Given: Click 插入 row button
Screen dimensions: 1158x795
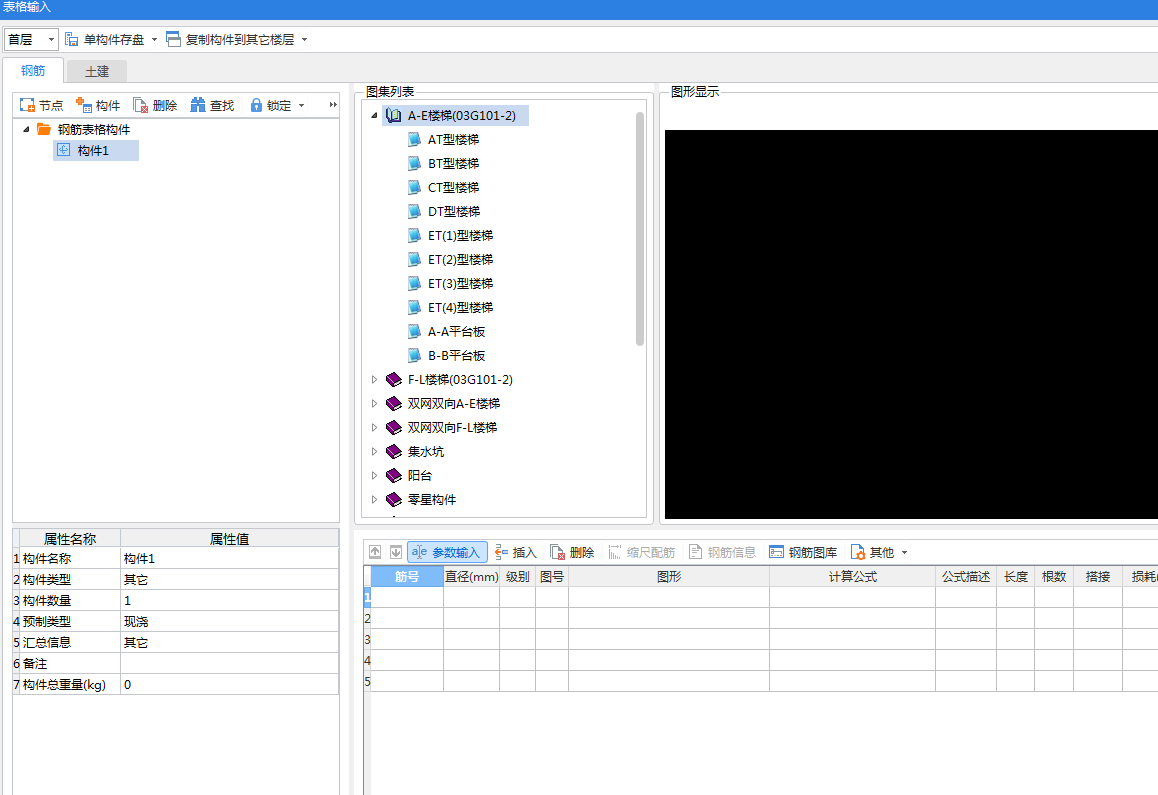Looking at the screenshot, I should coord(515,552).
